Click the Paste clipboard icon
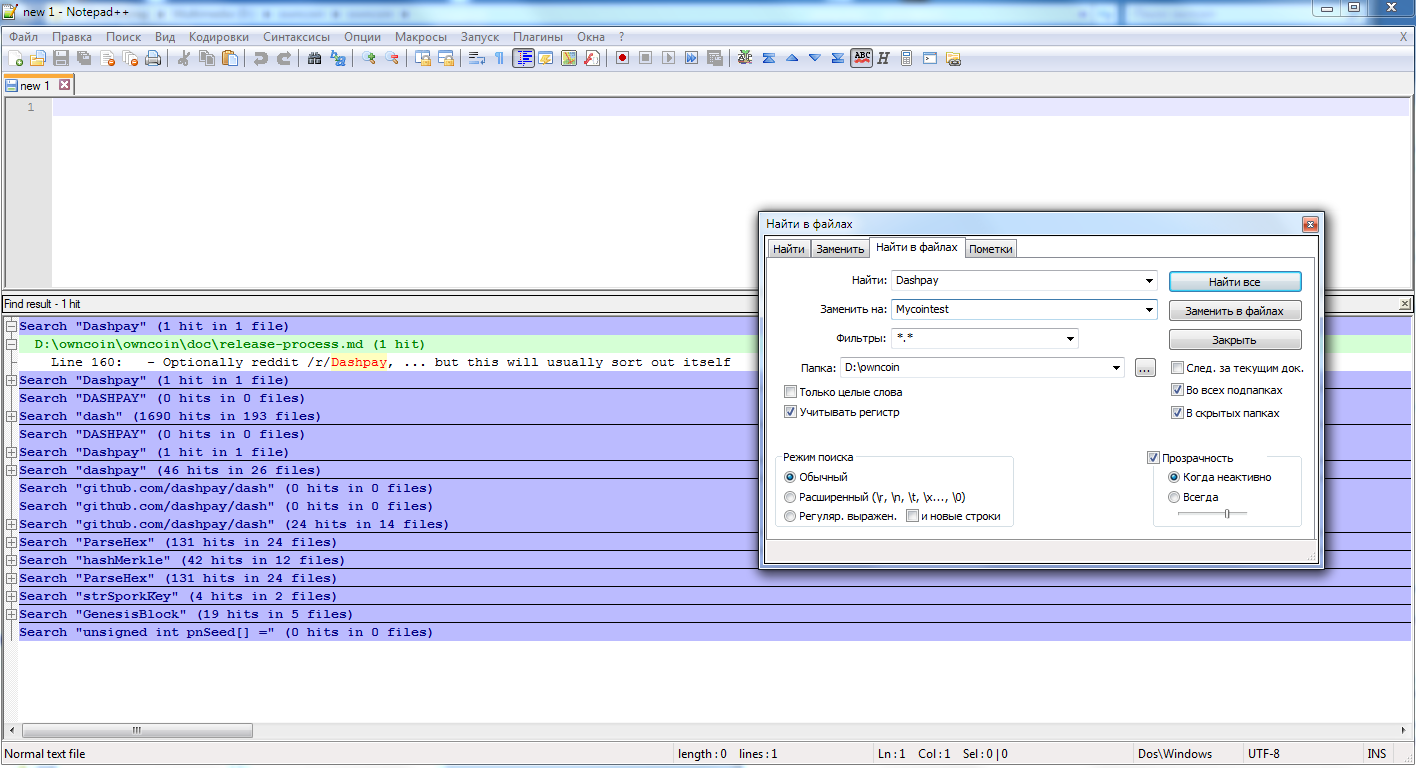1416x768 pixels. point(230,58)
